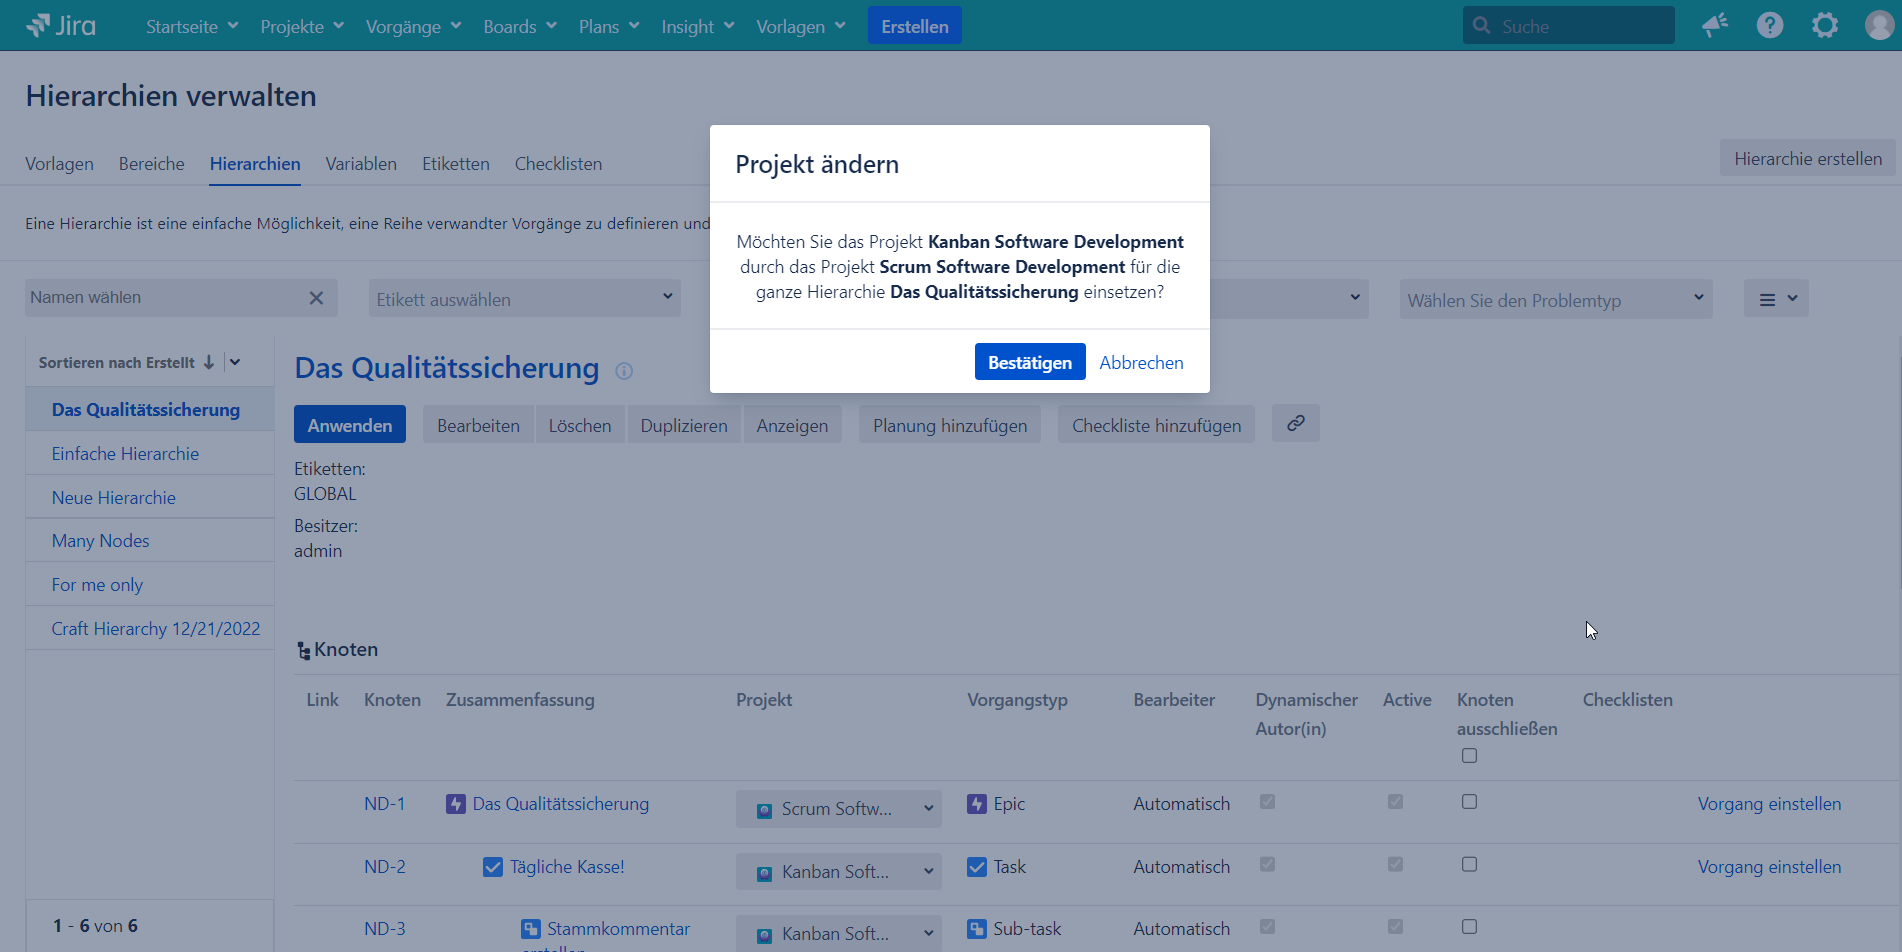Expand the Etikett auswählen dropdown
The image size is (1902, 952).
(x=524, y=299)
